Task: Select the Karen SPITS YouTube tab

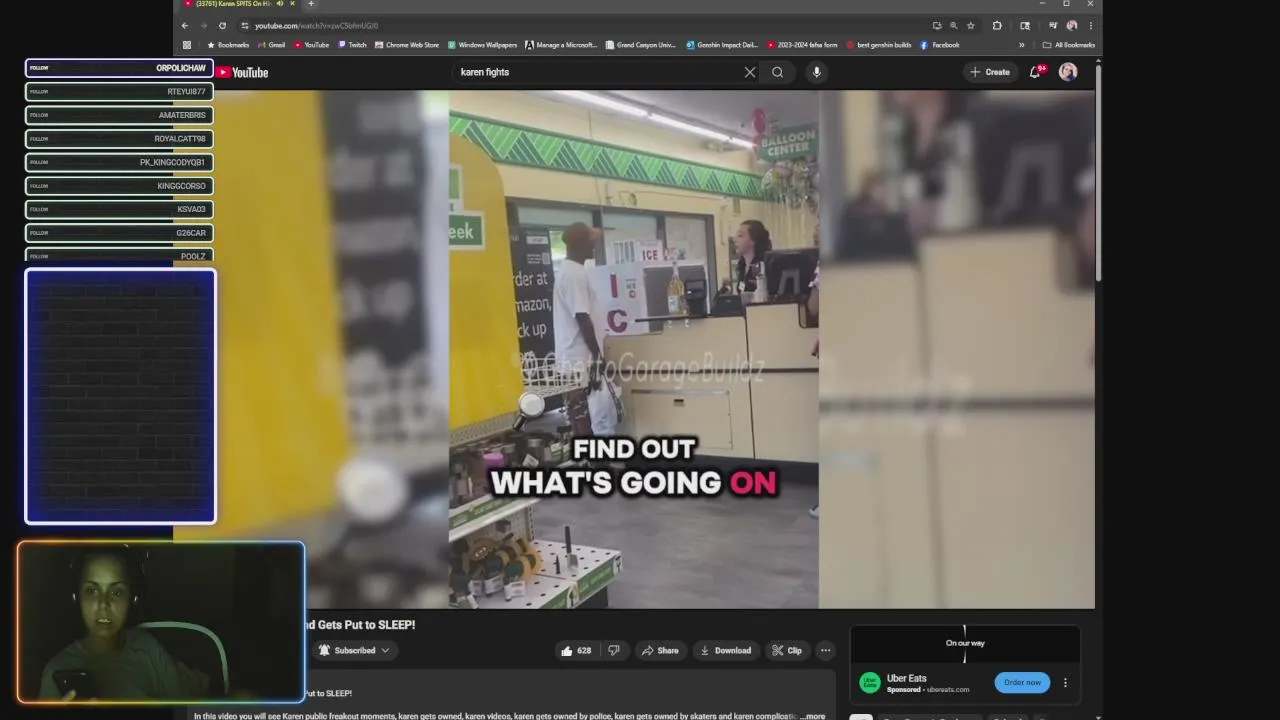Action: [x=238, y=4]
